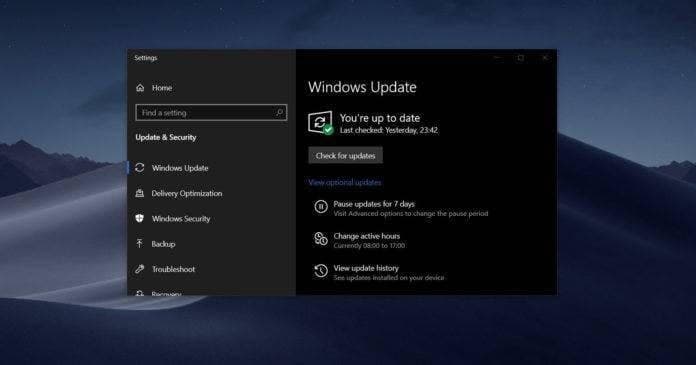Click the Delivery Optimization icon
The width and height of the screenshot is (696, 365).
140,193
